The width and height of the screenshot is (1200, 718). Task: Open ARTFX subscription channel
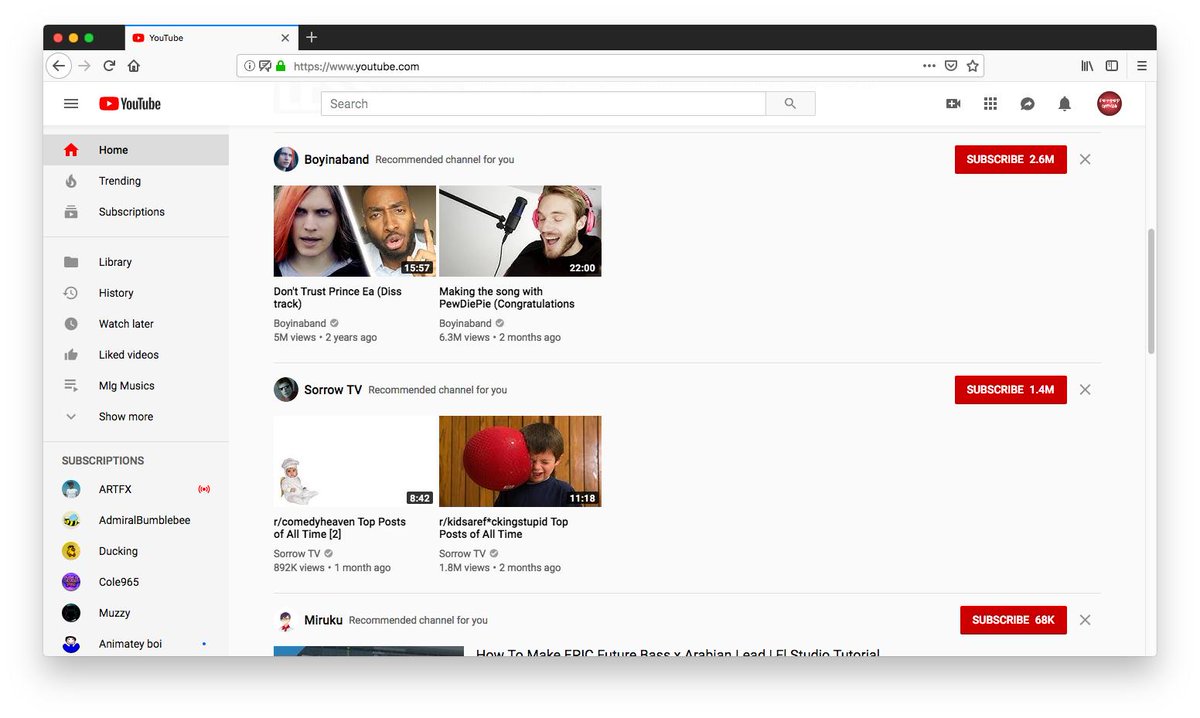click(136, 489)
